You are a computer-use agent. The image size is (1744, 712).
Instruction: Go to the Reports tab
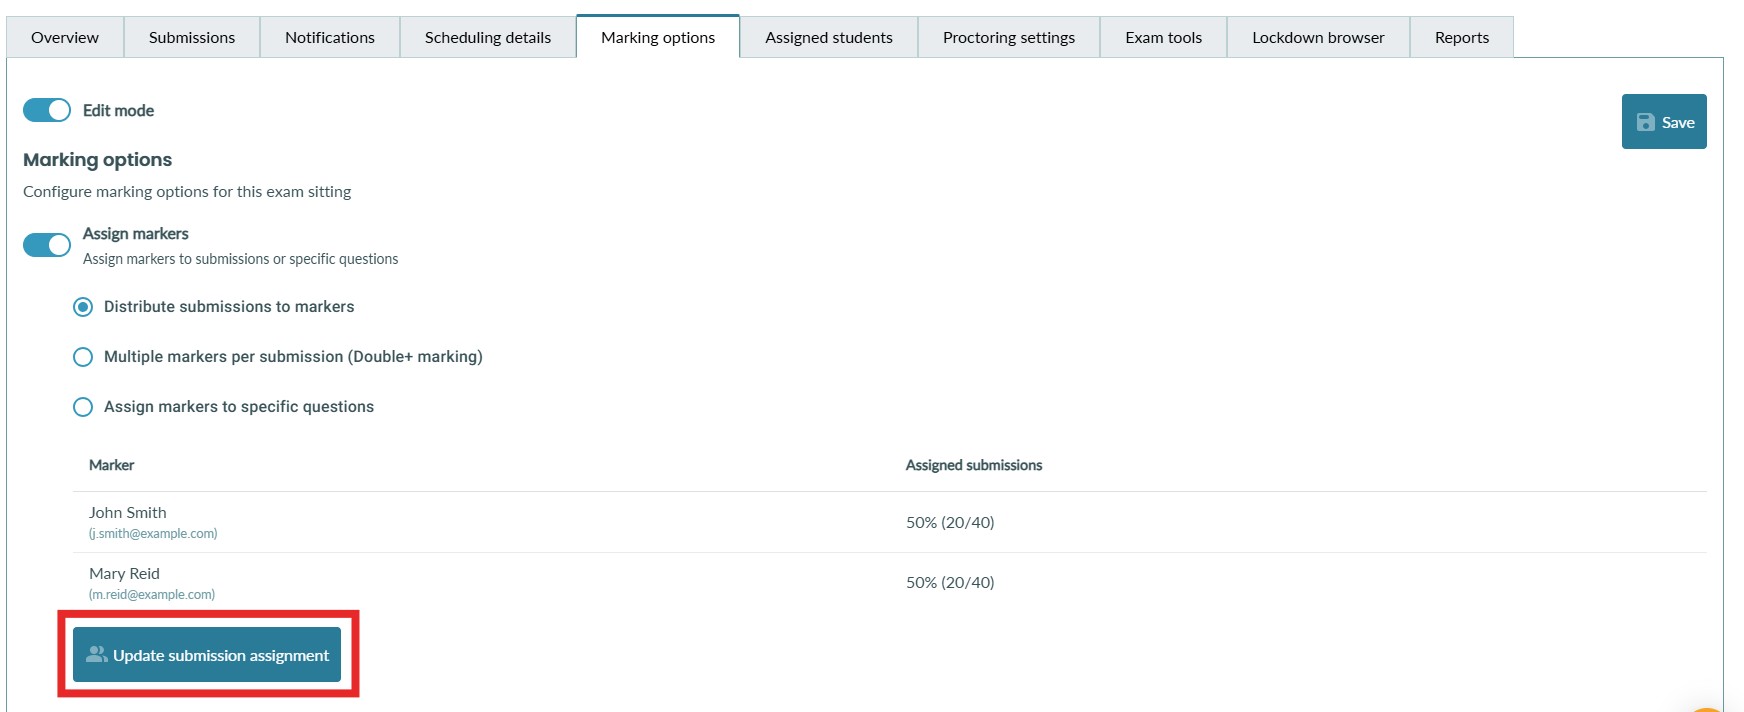1461,38
